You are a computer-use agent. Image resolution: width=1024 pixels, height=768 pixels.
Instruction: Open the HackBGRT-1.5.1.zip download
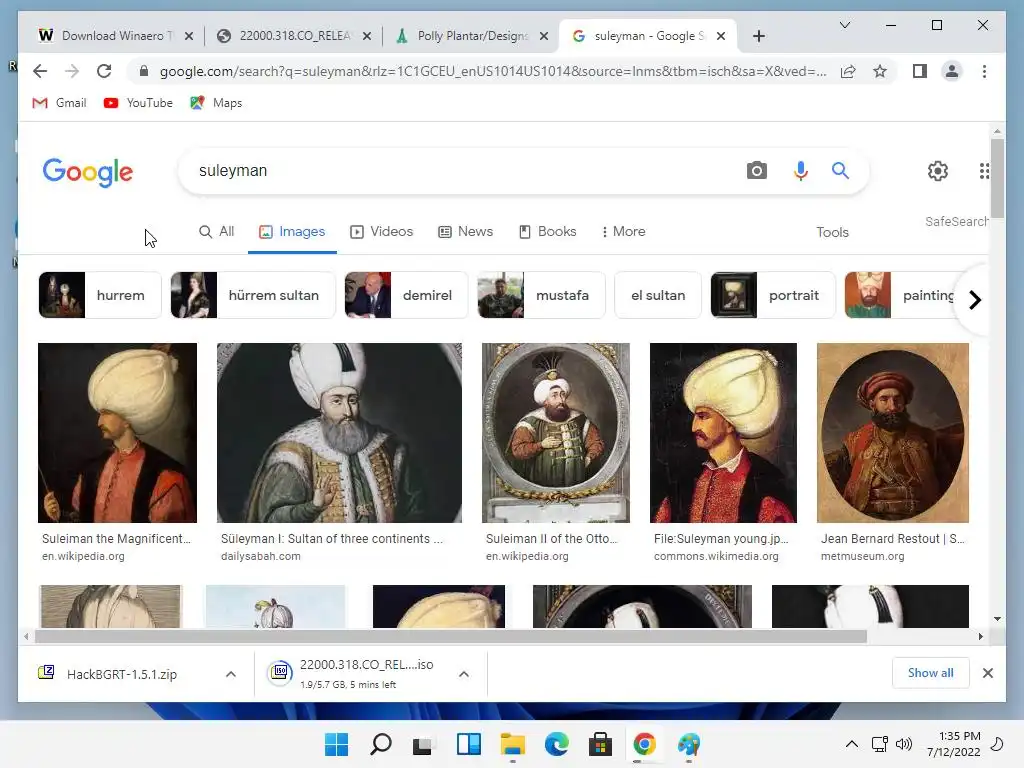pos(122,674)
